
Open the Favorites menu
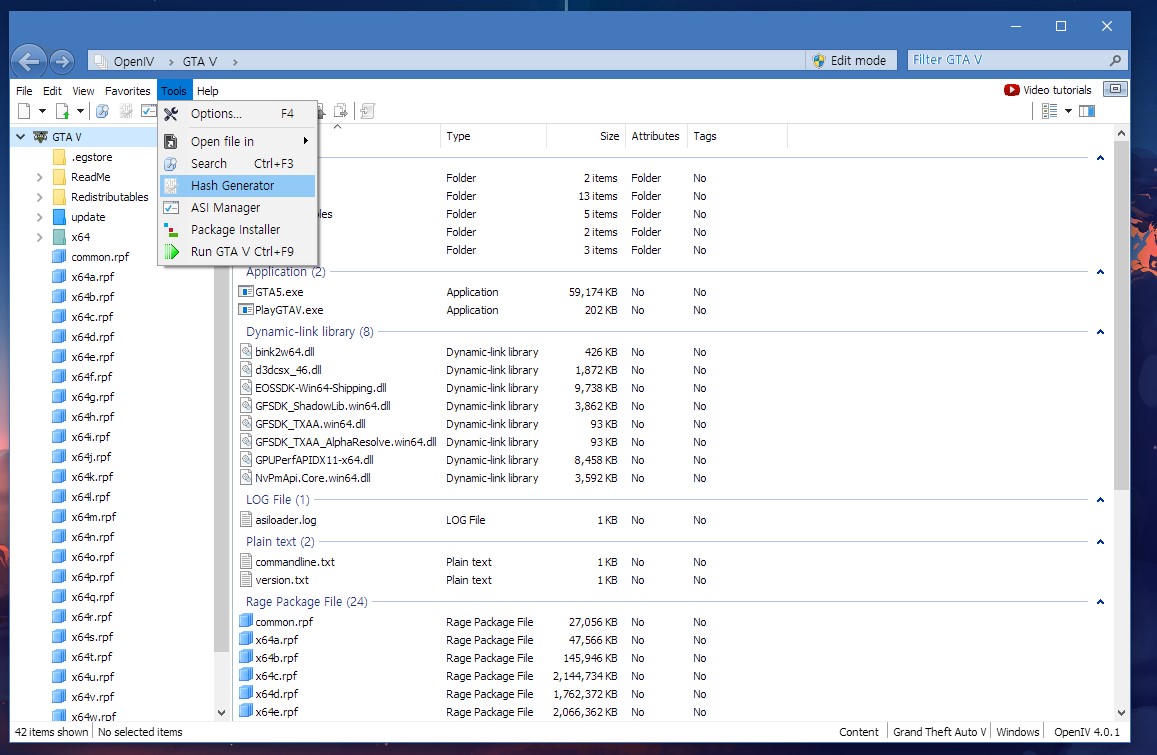(128, 91)
